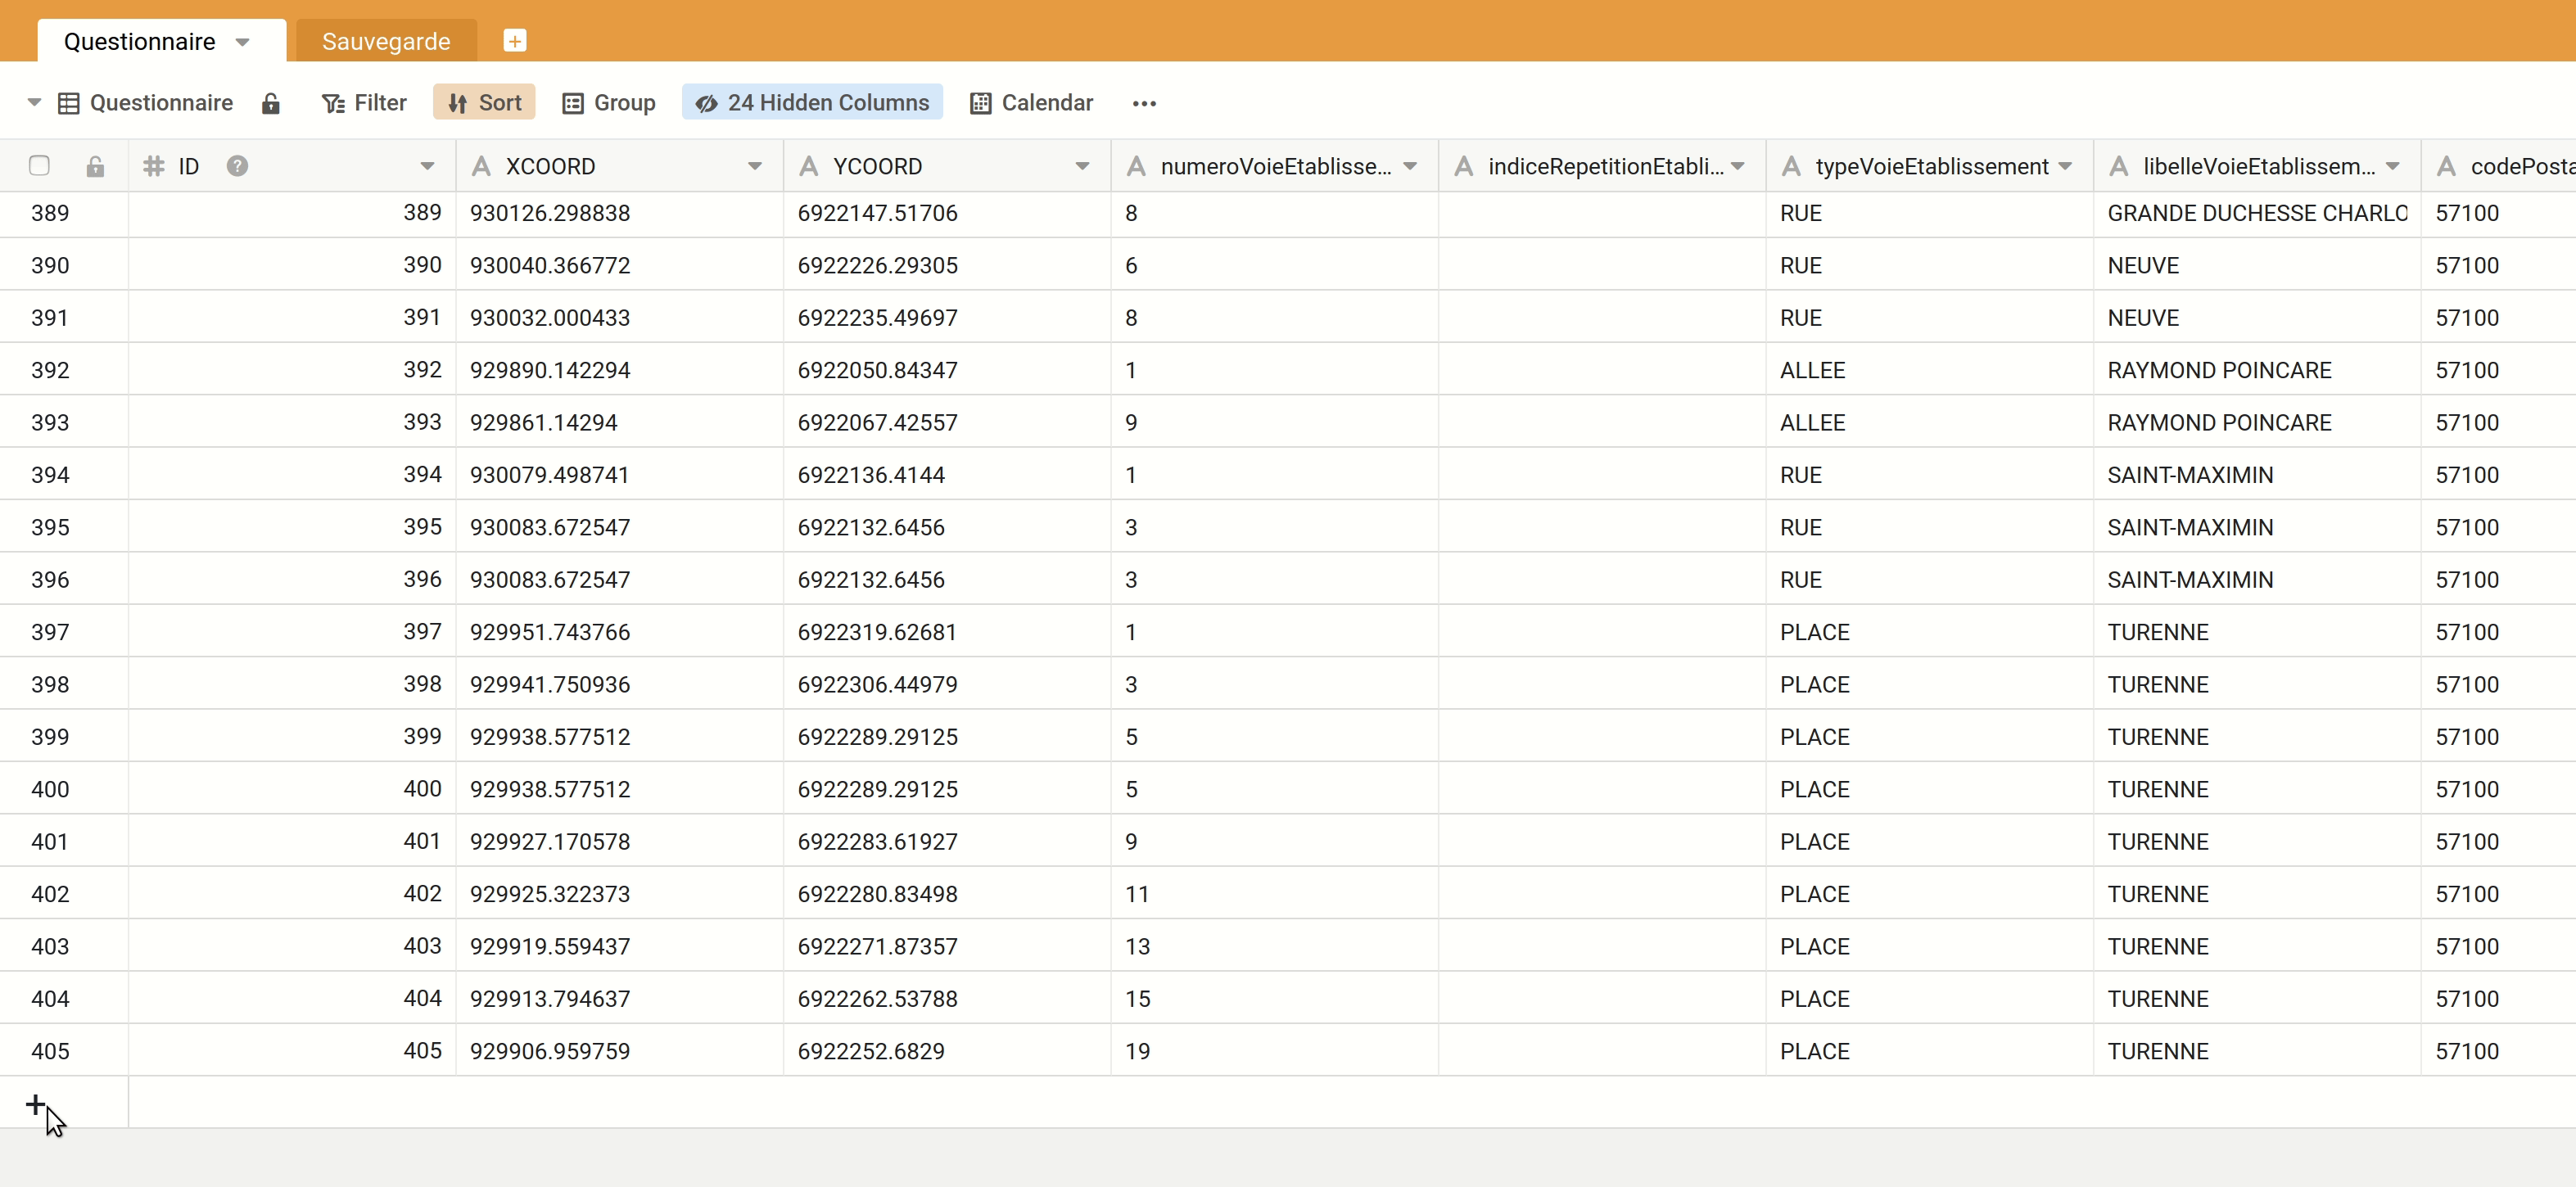Click the help question-mark icon in the header
This screenshot has height=1187, width=2576.
237,166
